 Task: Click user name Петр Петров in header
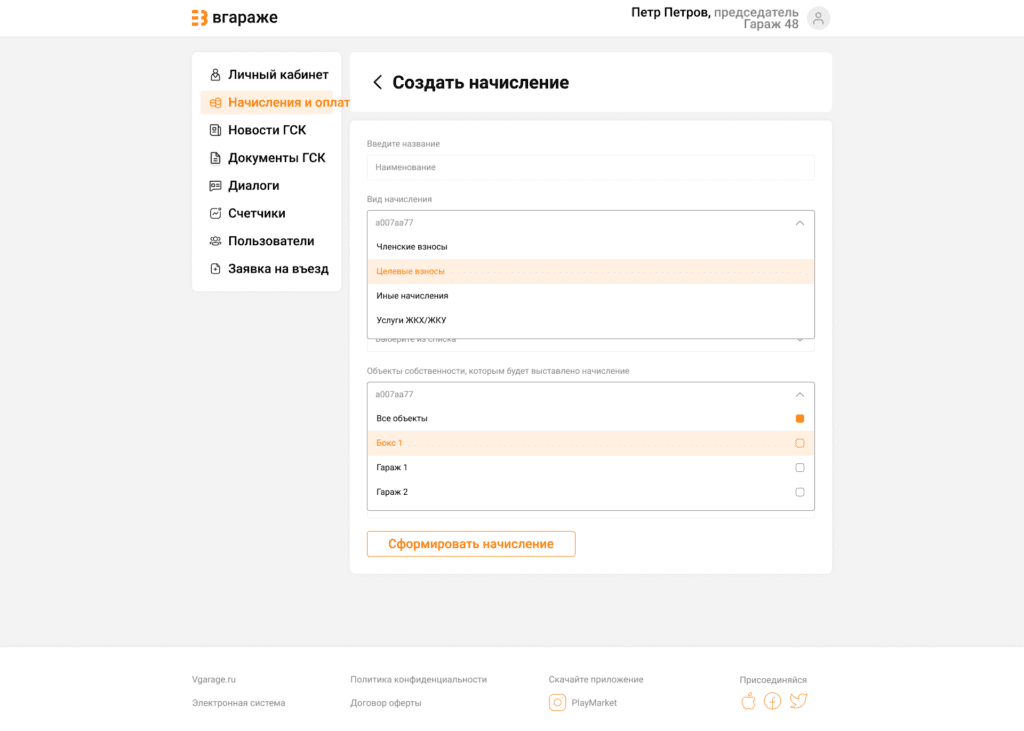[670, 12]
